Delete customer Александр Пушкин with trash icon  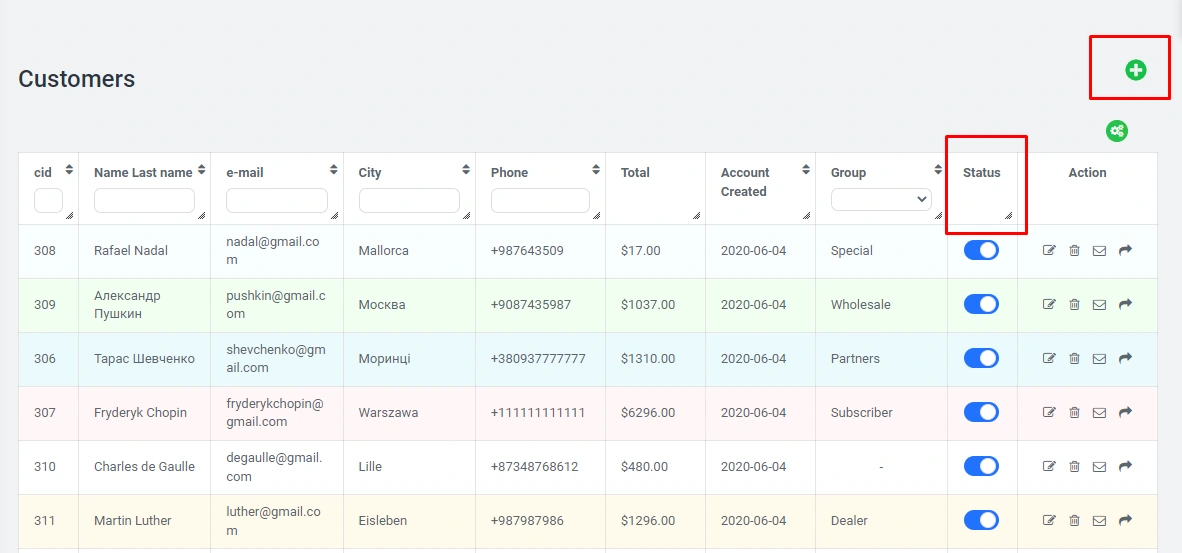(1074, 305)
